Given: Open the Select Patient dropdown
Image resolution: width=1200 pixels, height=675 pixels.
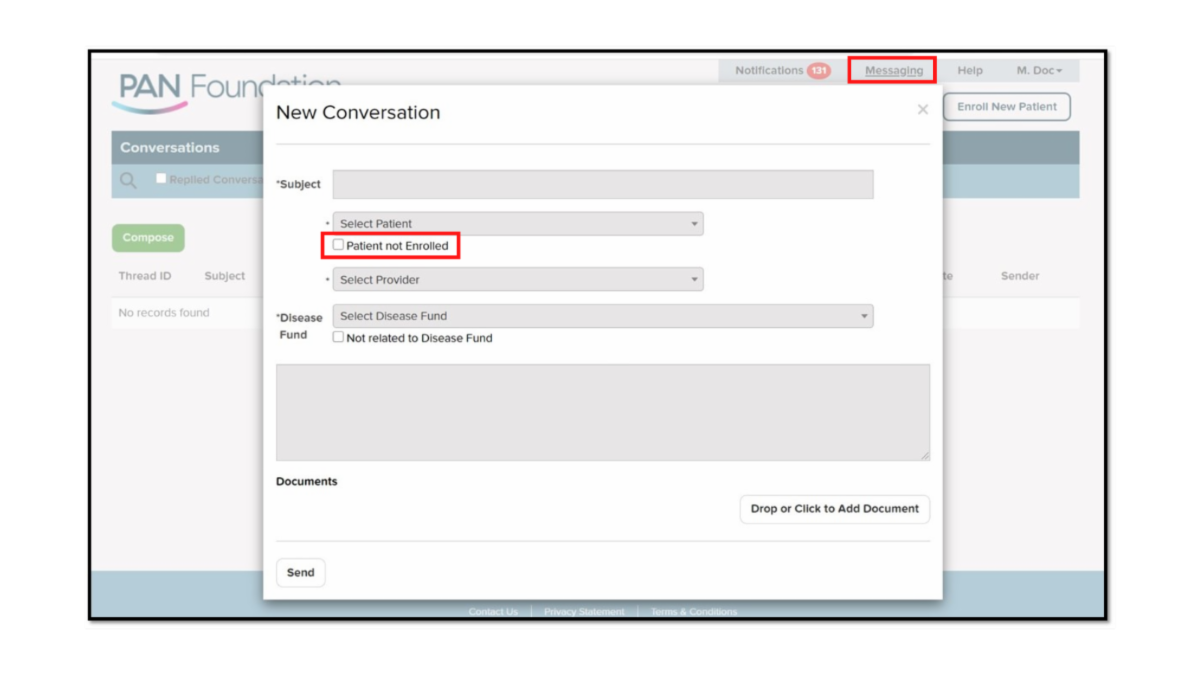Looking at the screenshot, I should point(517,224).
